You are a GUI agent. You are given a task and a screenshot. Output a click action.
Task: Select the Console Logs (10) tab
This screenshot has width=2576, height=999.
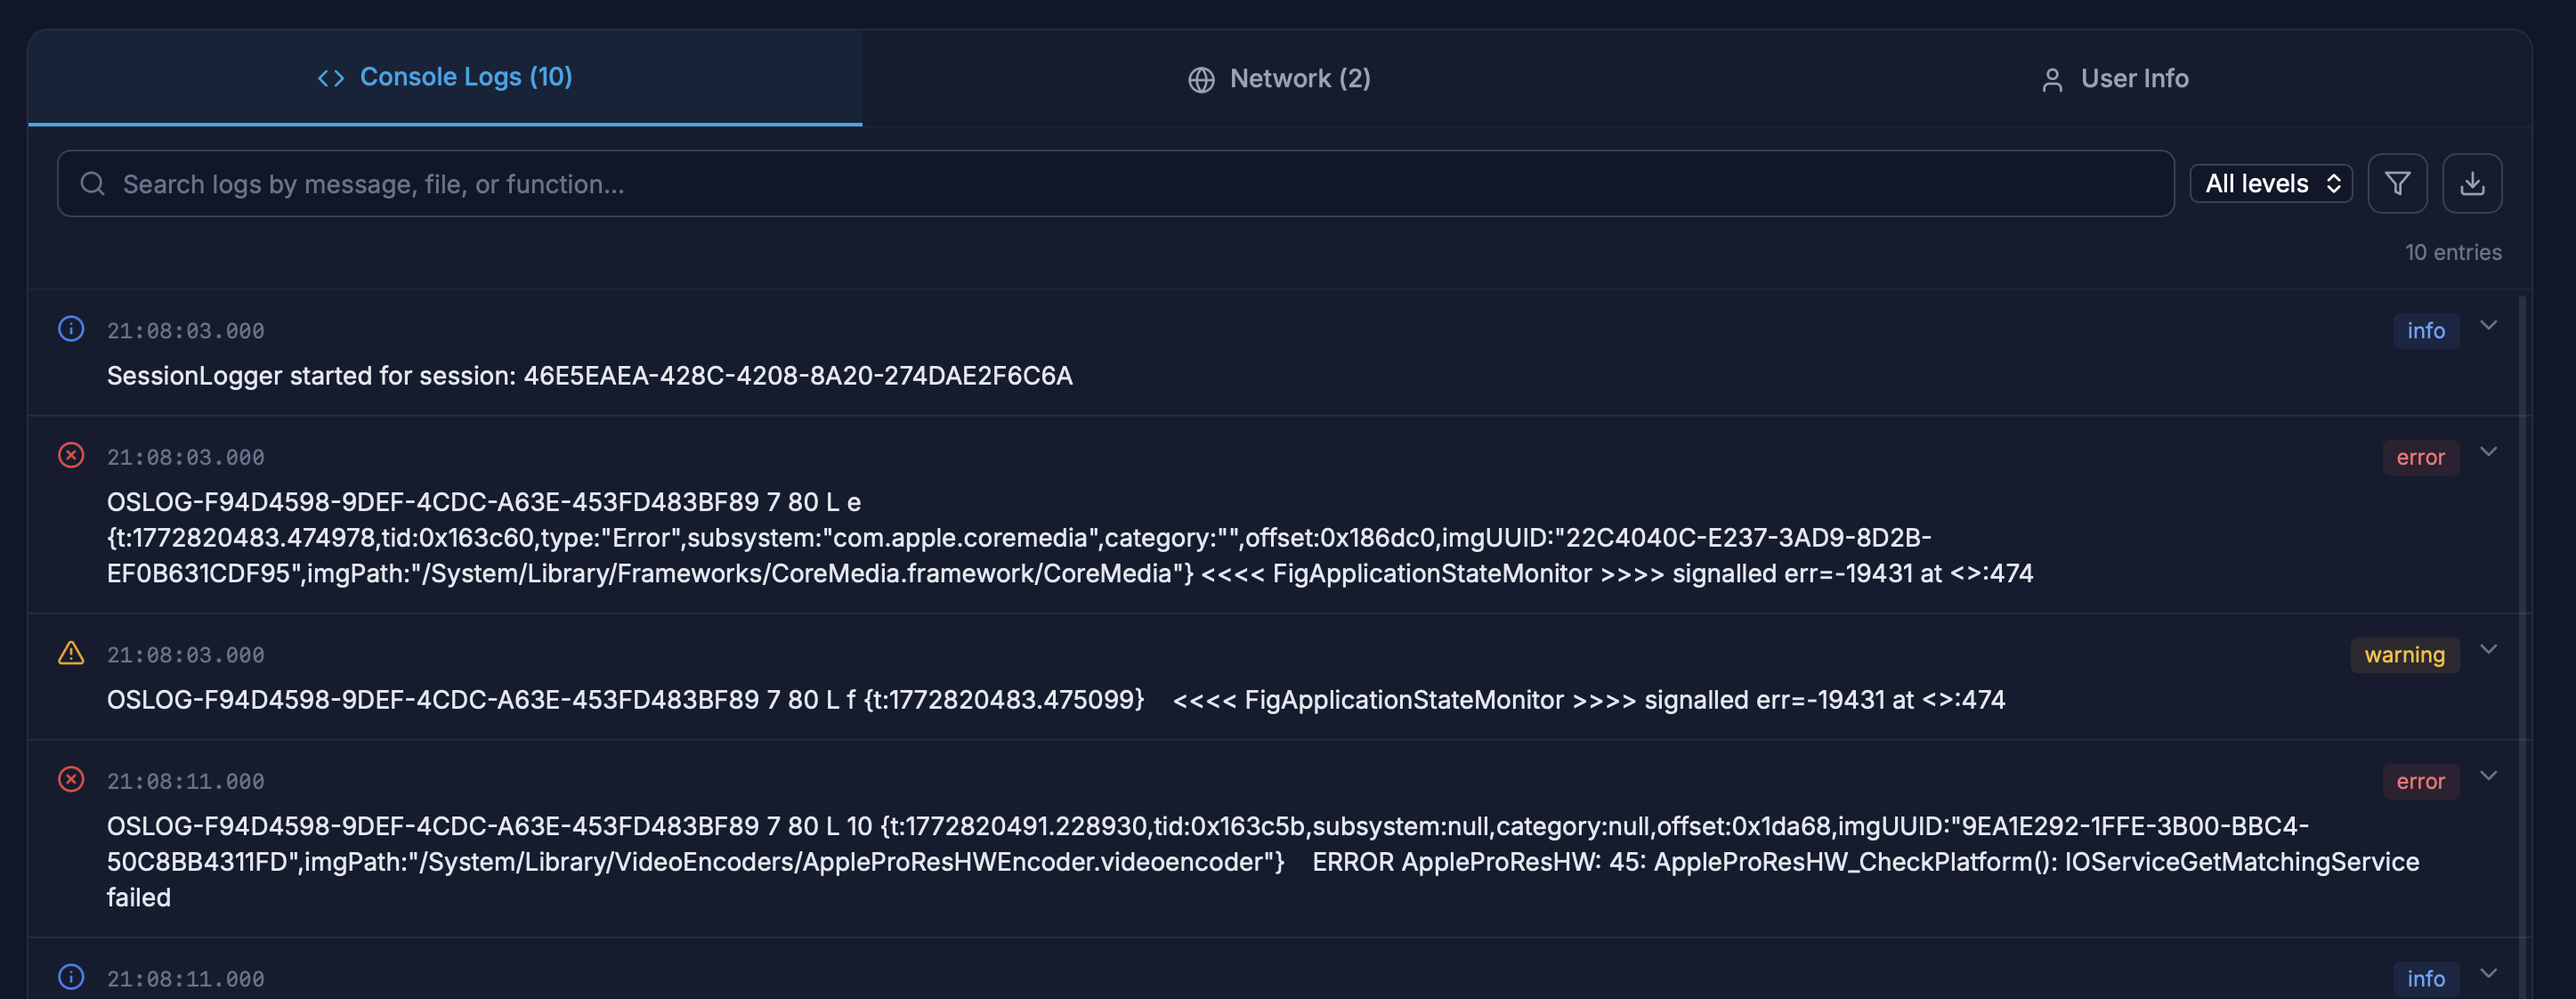[x=445, y=77]
